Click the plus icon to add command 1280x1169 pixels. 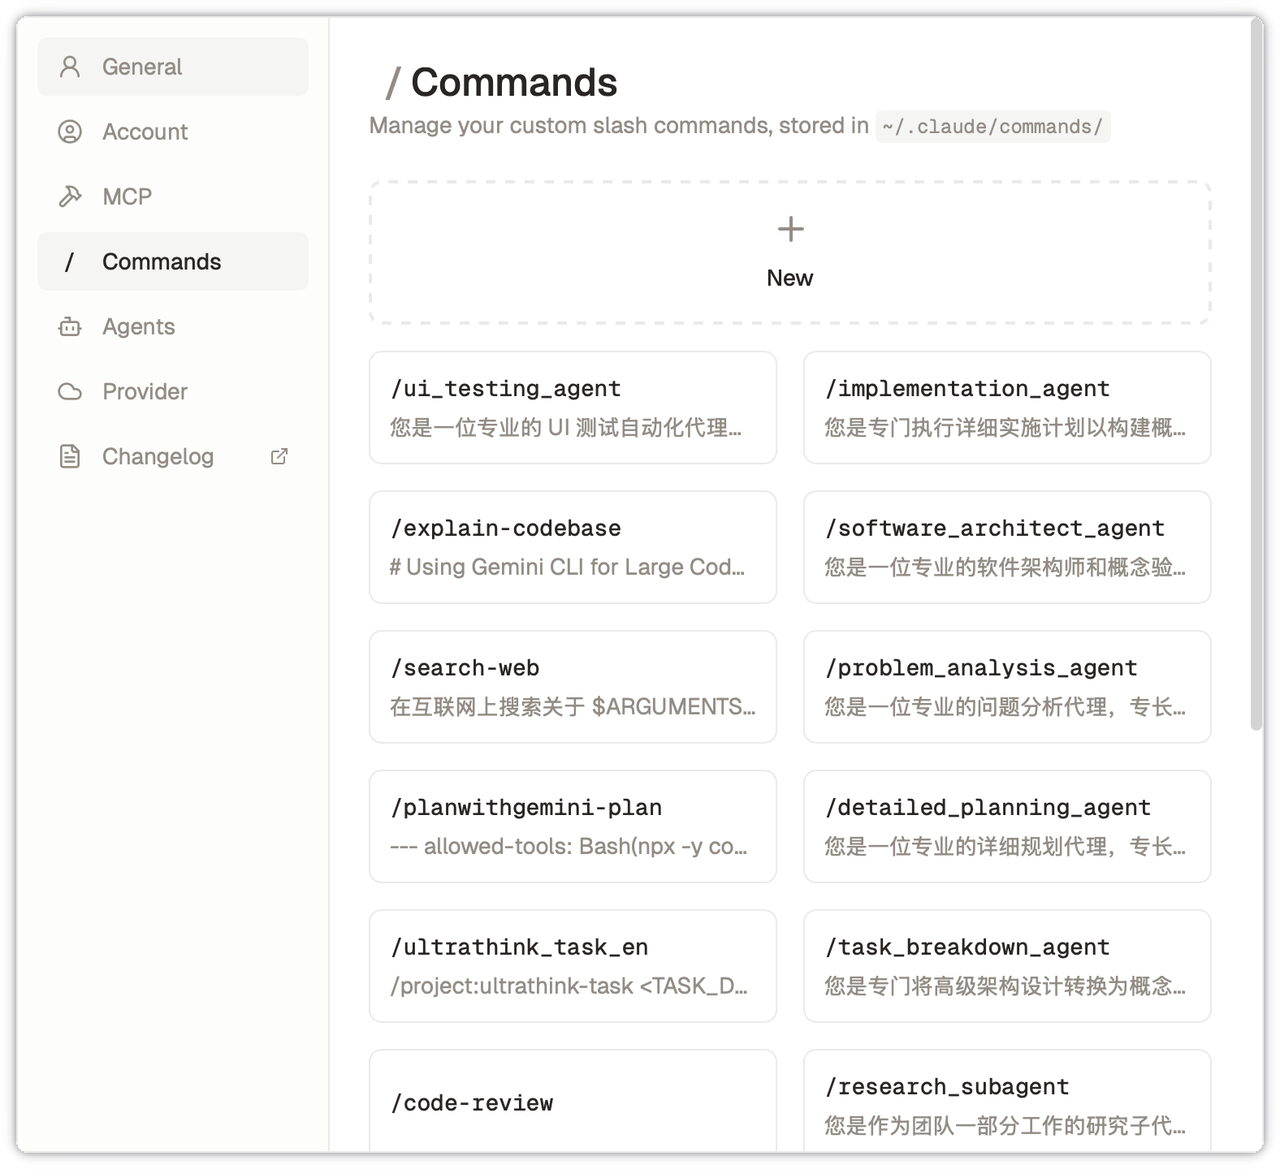(790, 230)
